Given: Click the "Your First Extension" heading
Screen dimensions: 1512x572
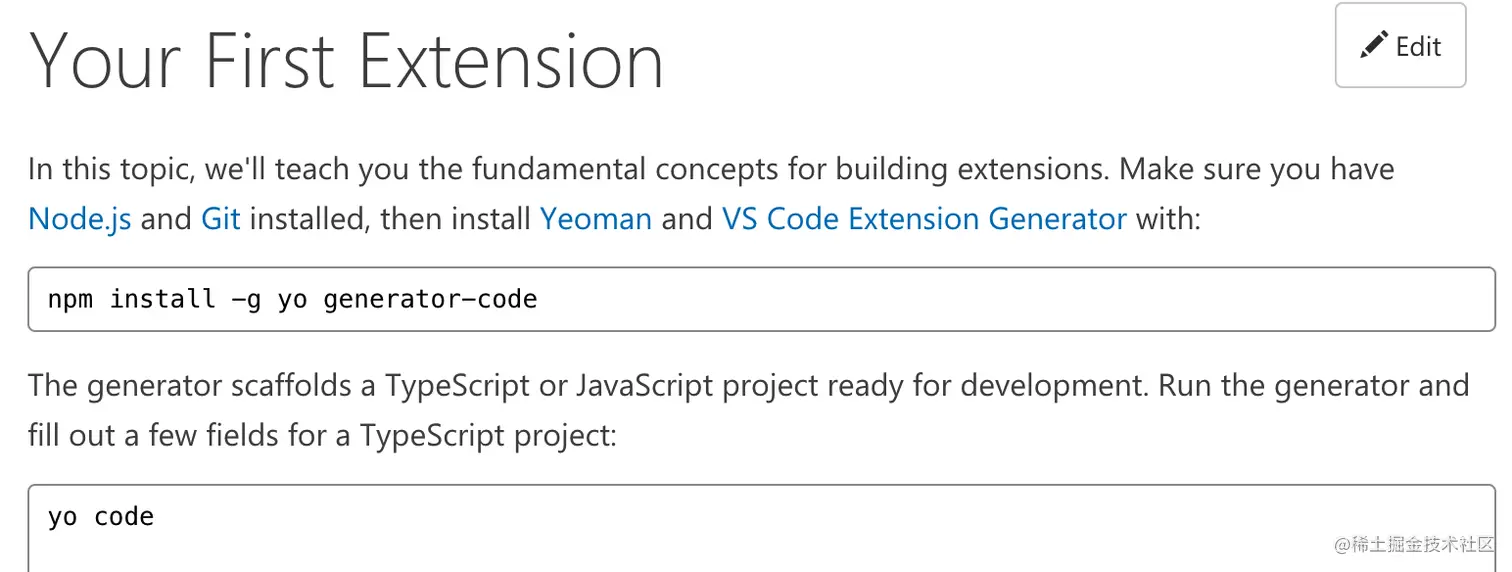Looking at the screenshot, I should coord(346,61).
